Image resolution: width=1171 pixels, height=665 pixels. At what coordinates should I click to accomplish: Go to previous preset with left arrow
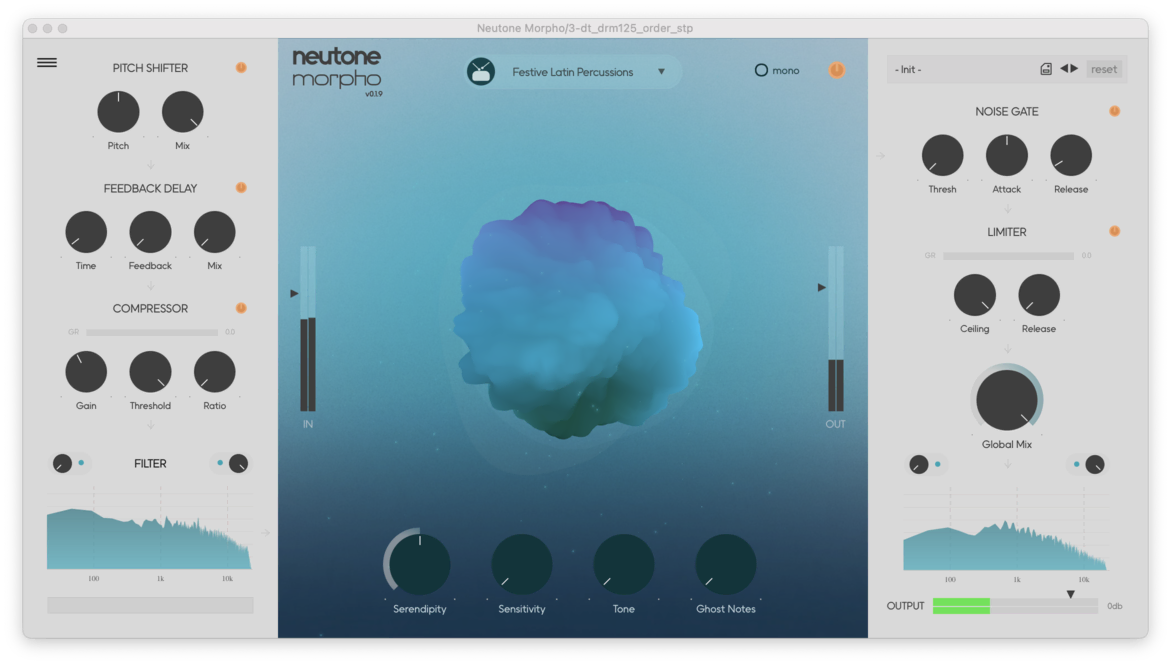[1064, 69]
